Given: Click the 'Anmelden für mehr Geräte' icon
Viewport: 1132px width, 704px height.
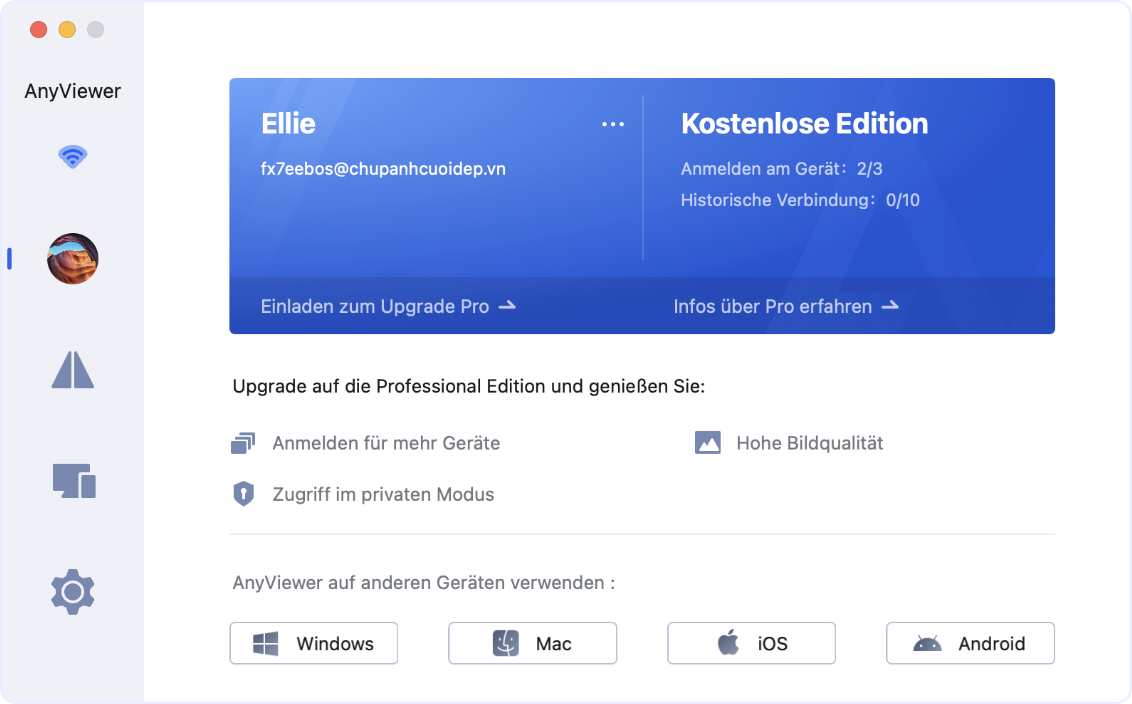Looking at the screenshot, I should [243, 443].
